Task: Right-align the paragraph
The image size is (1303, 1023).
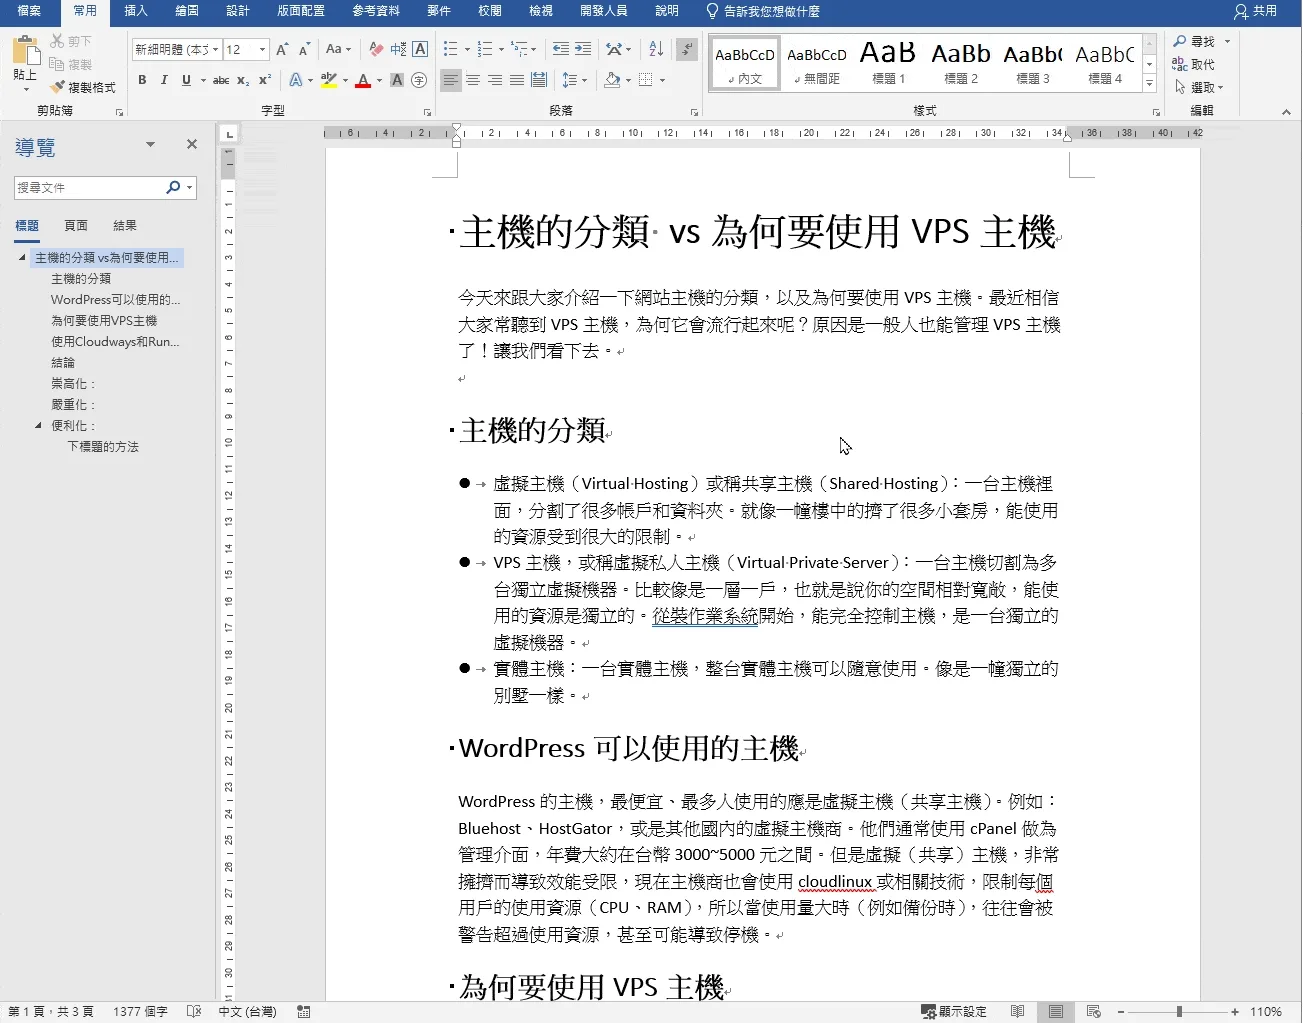Action: pos(495,80)
